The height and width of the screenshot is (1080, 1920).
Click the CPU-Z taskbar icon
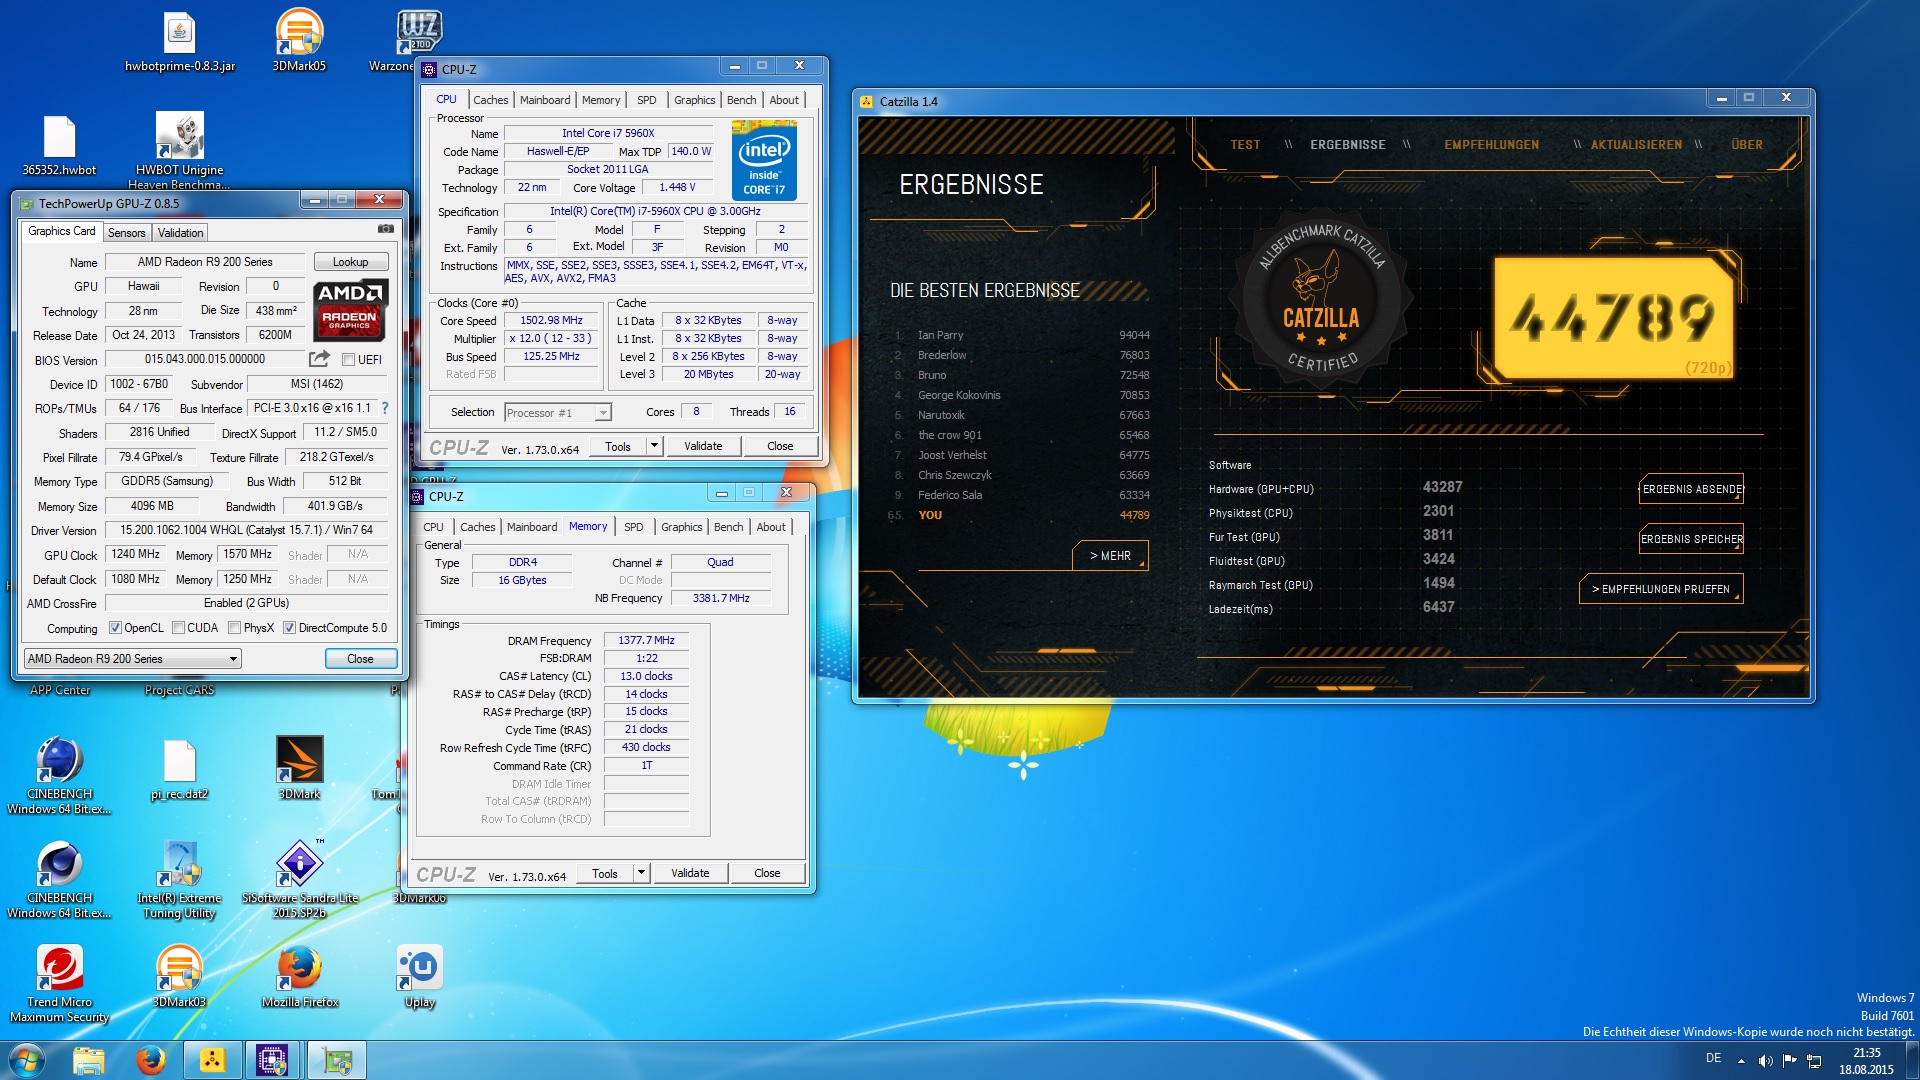point(272,1060)
